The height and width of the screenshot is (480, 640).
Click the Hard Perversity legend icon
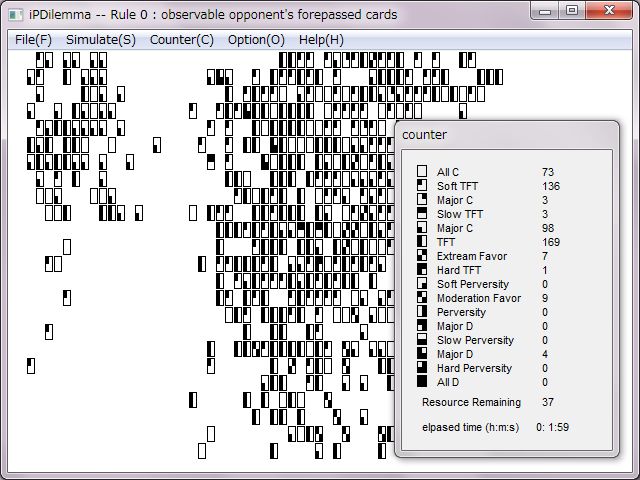(422, 367)
